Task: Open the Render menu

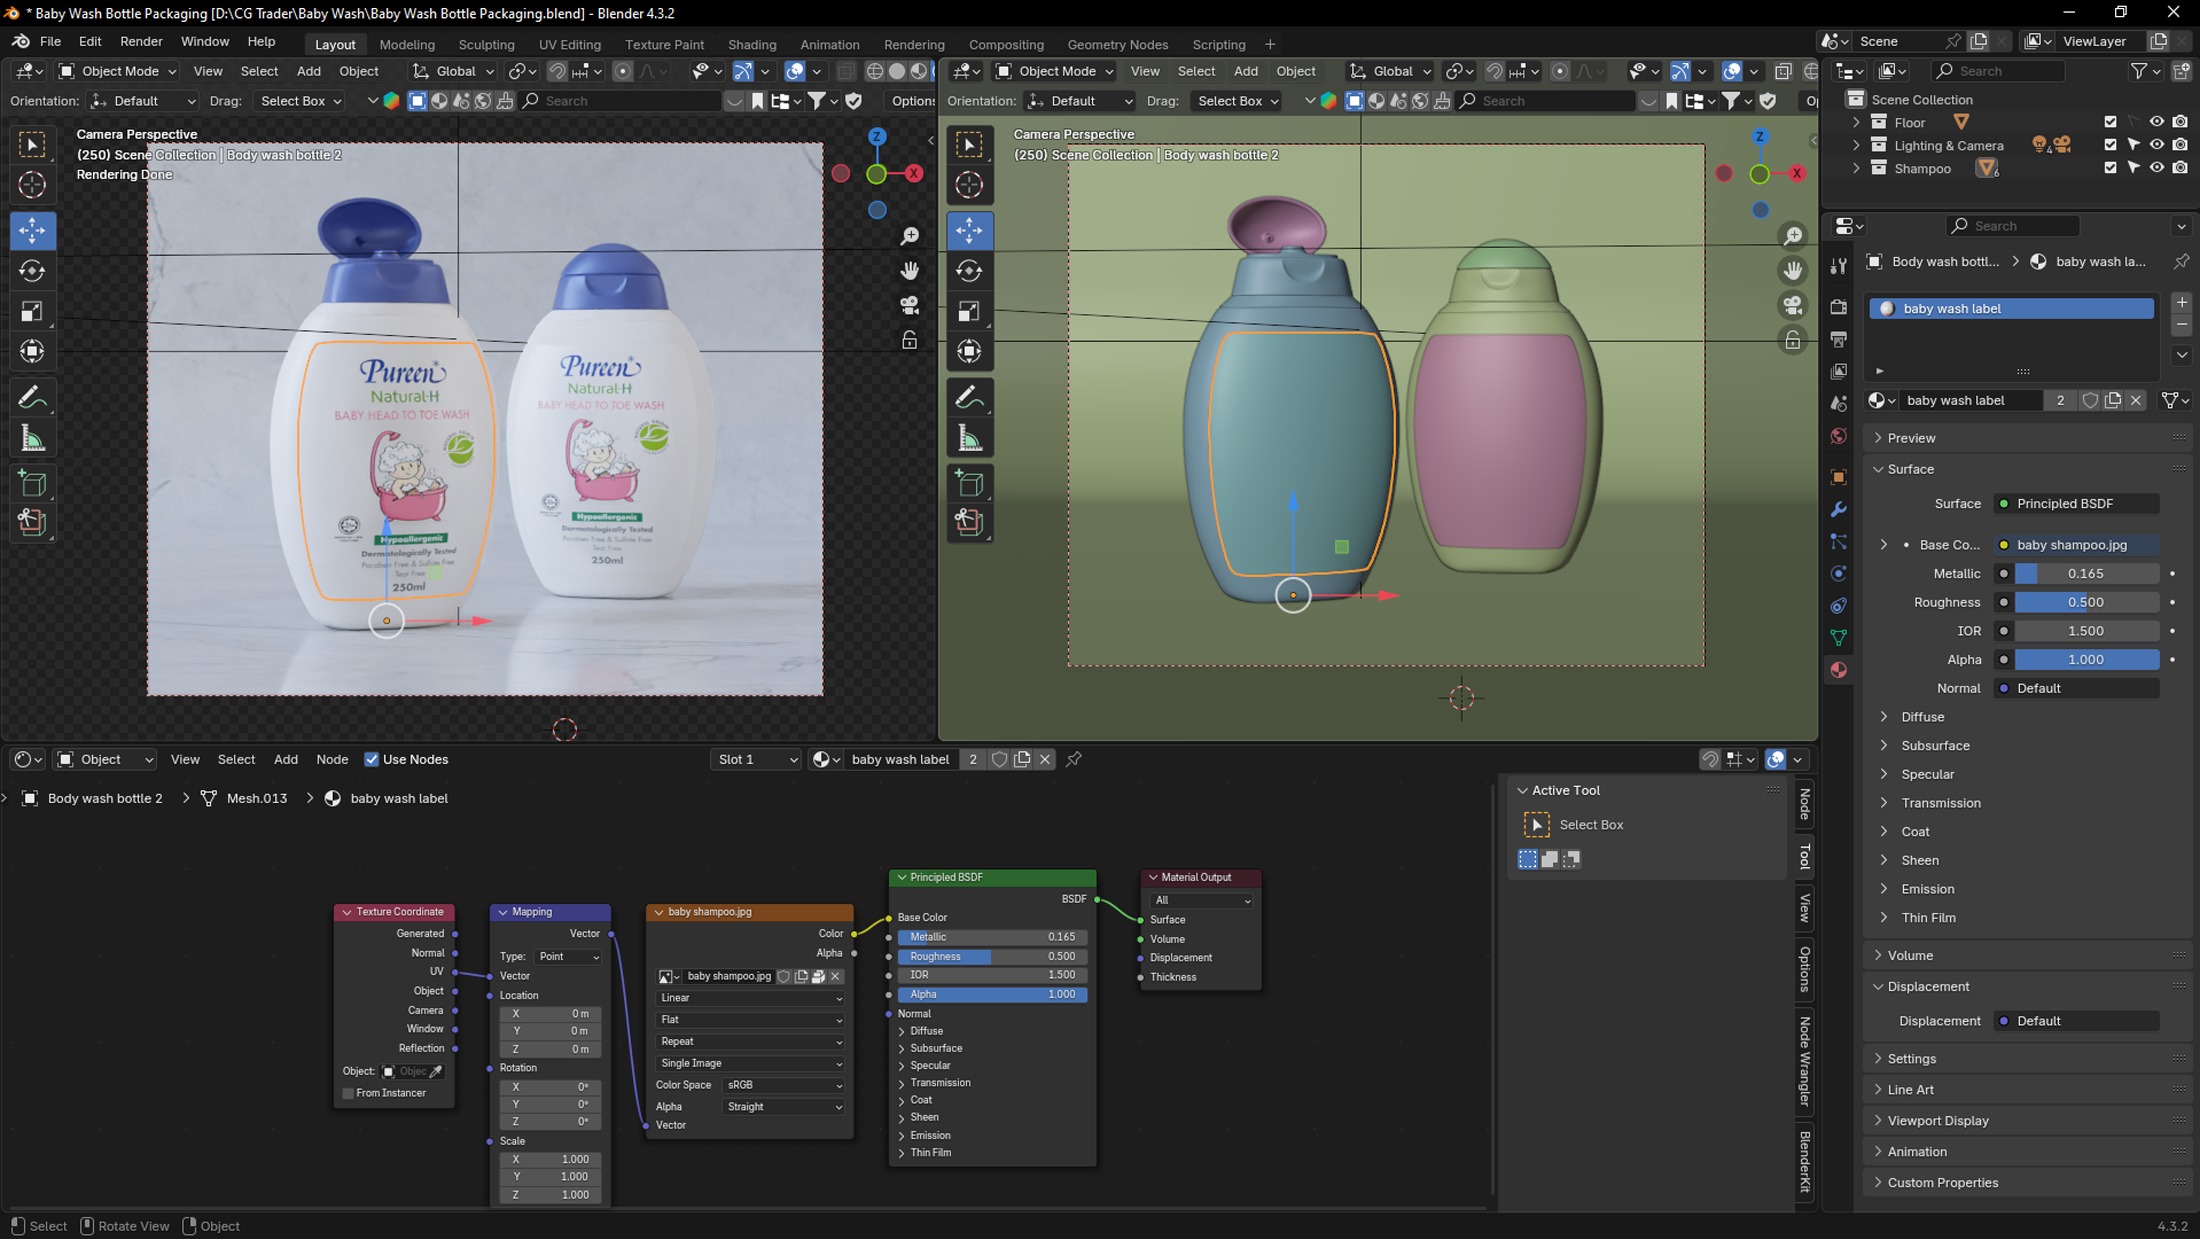Action: [141, 42]
